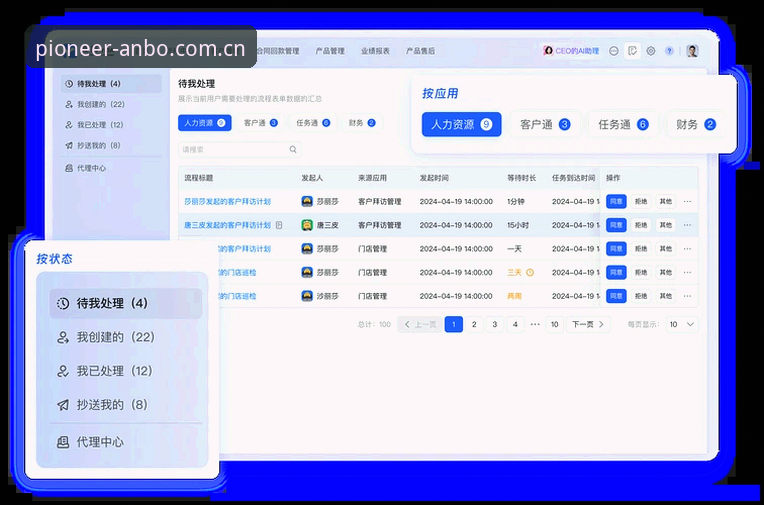
Task: Click 等待时长 column header
Action: [521, 178]
